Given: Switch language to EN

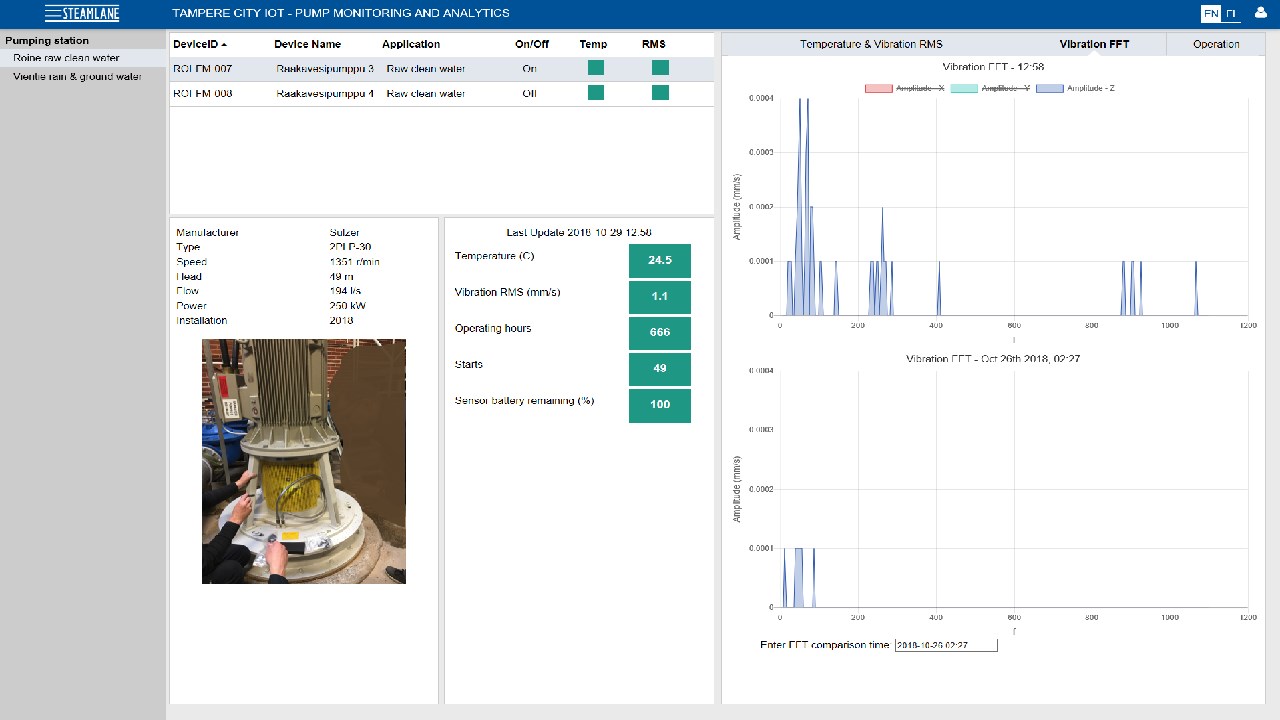Looking at the screenshot, I should pyautogui.click(x=1210, y=13).
